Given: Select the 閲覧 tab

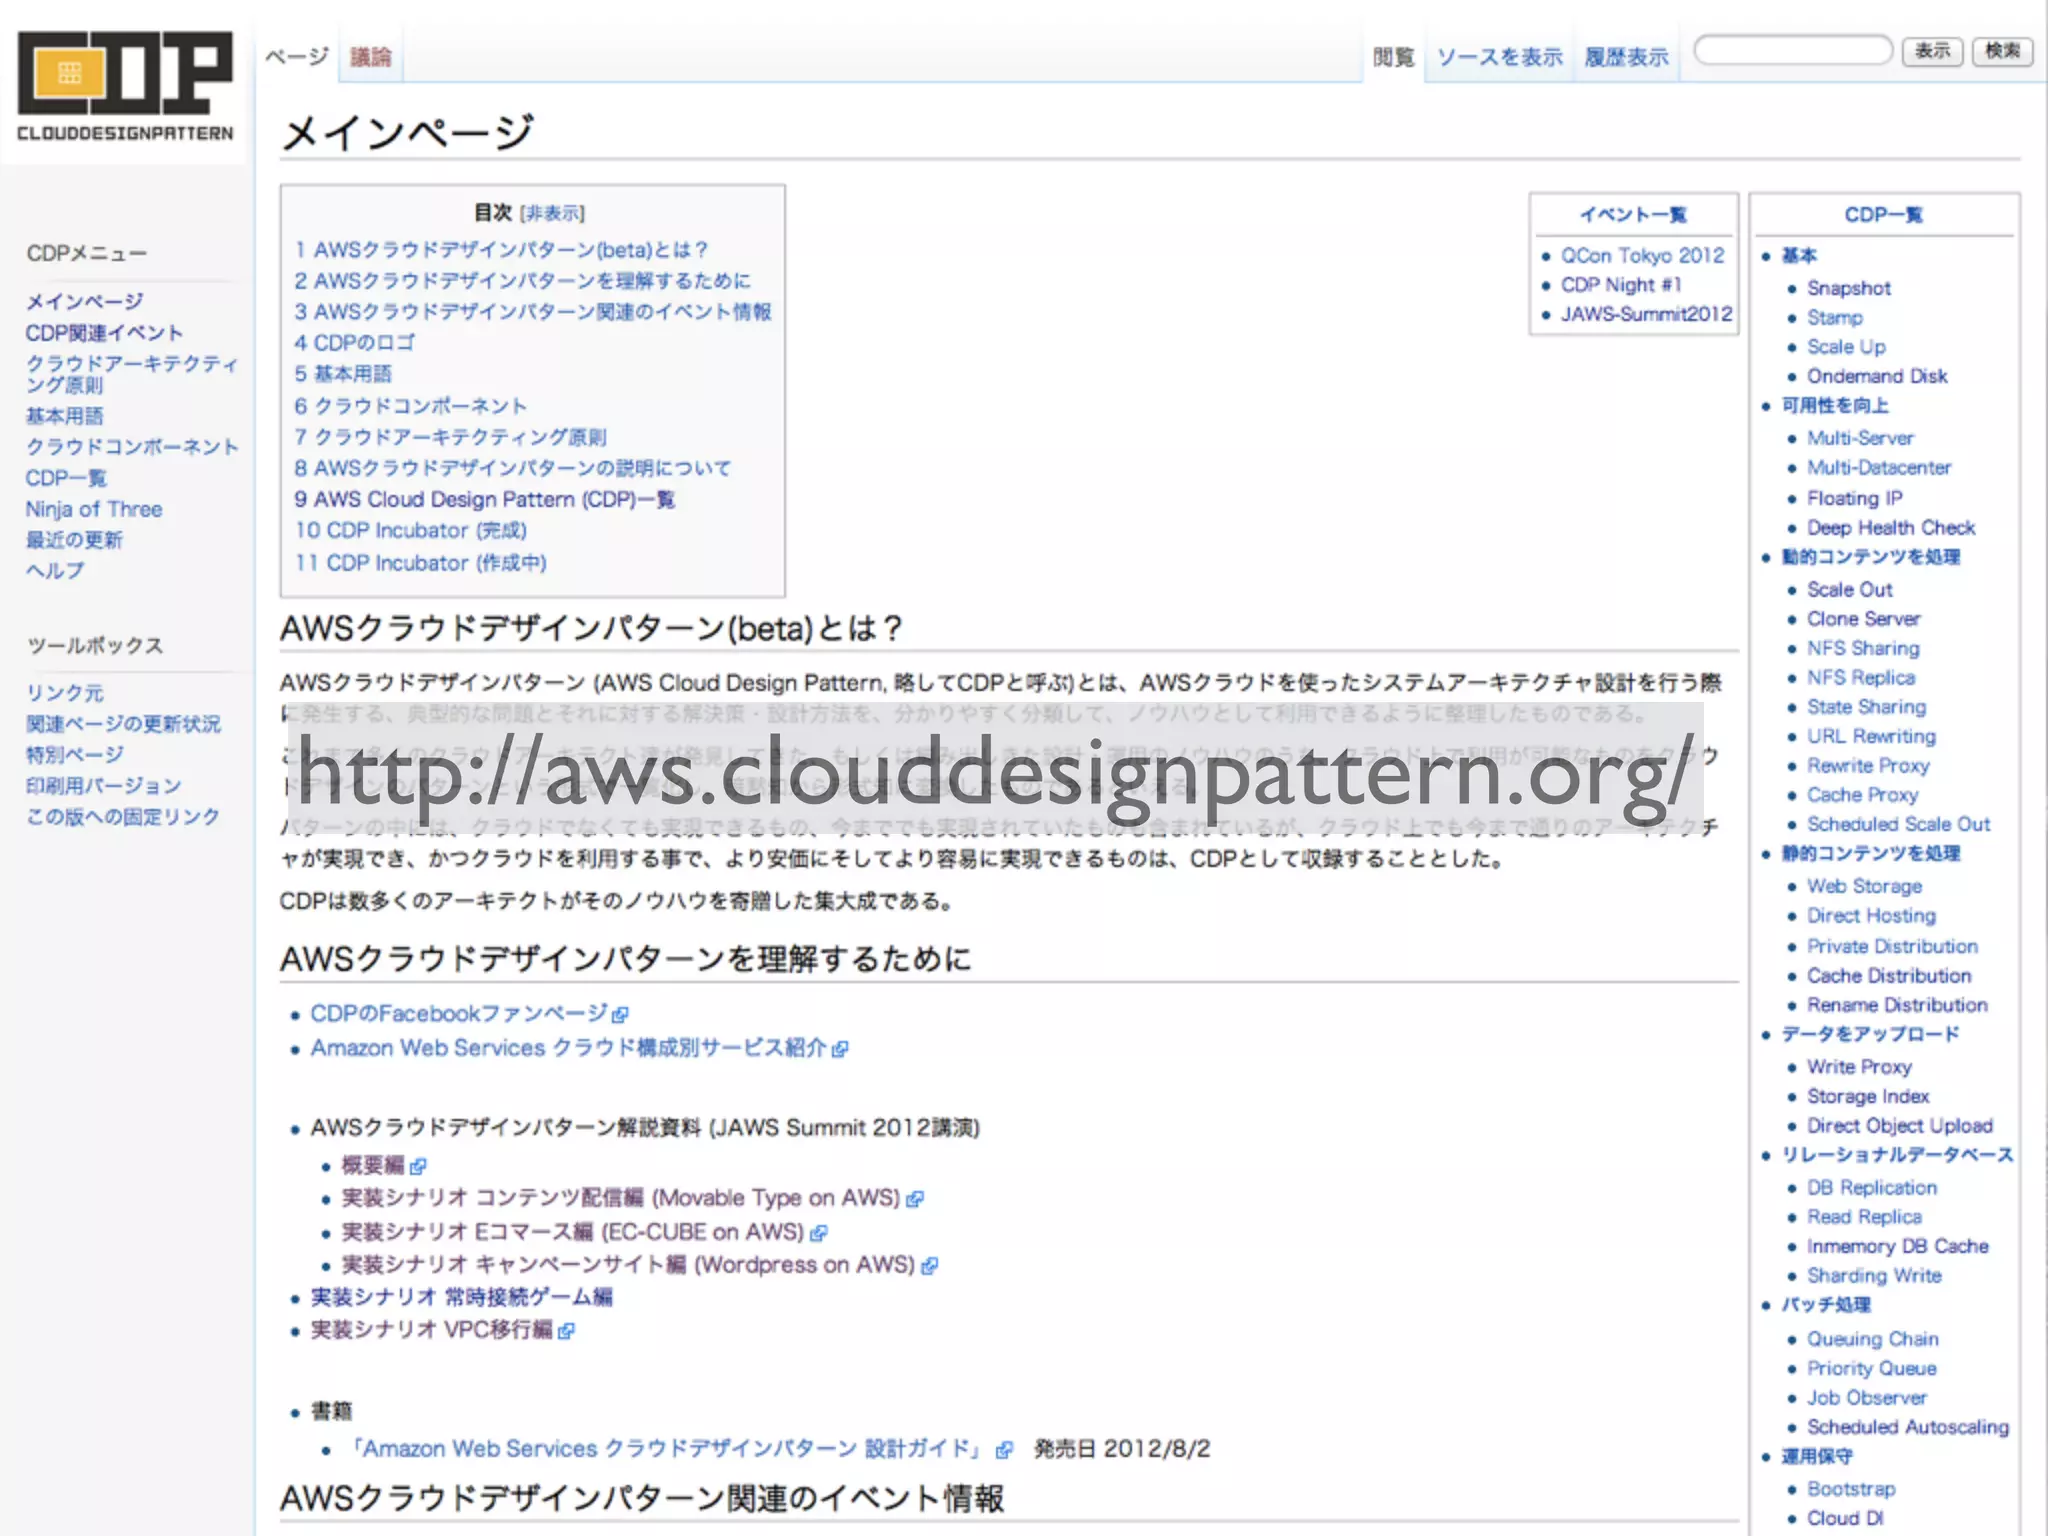Looking at the screenshot, I should point(1393,57).
